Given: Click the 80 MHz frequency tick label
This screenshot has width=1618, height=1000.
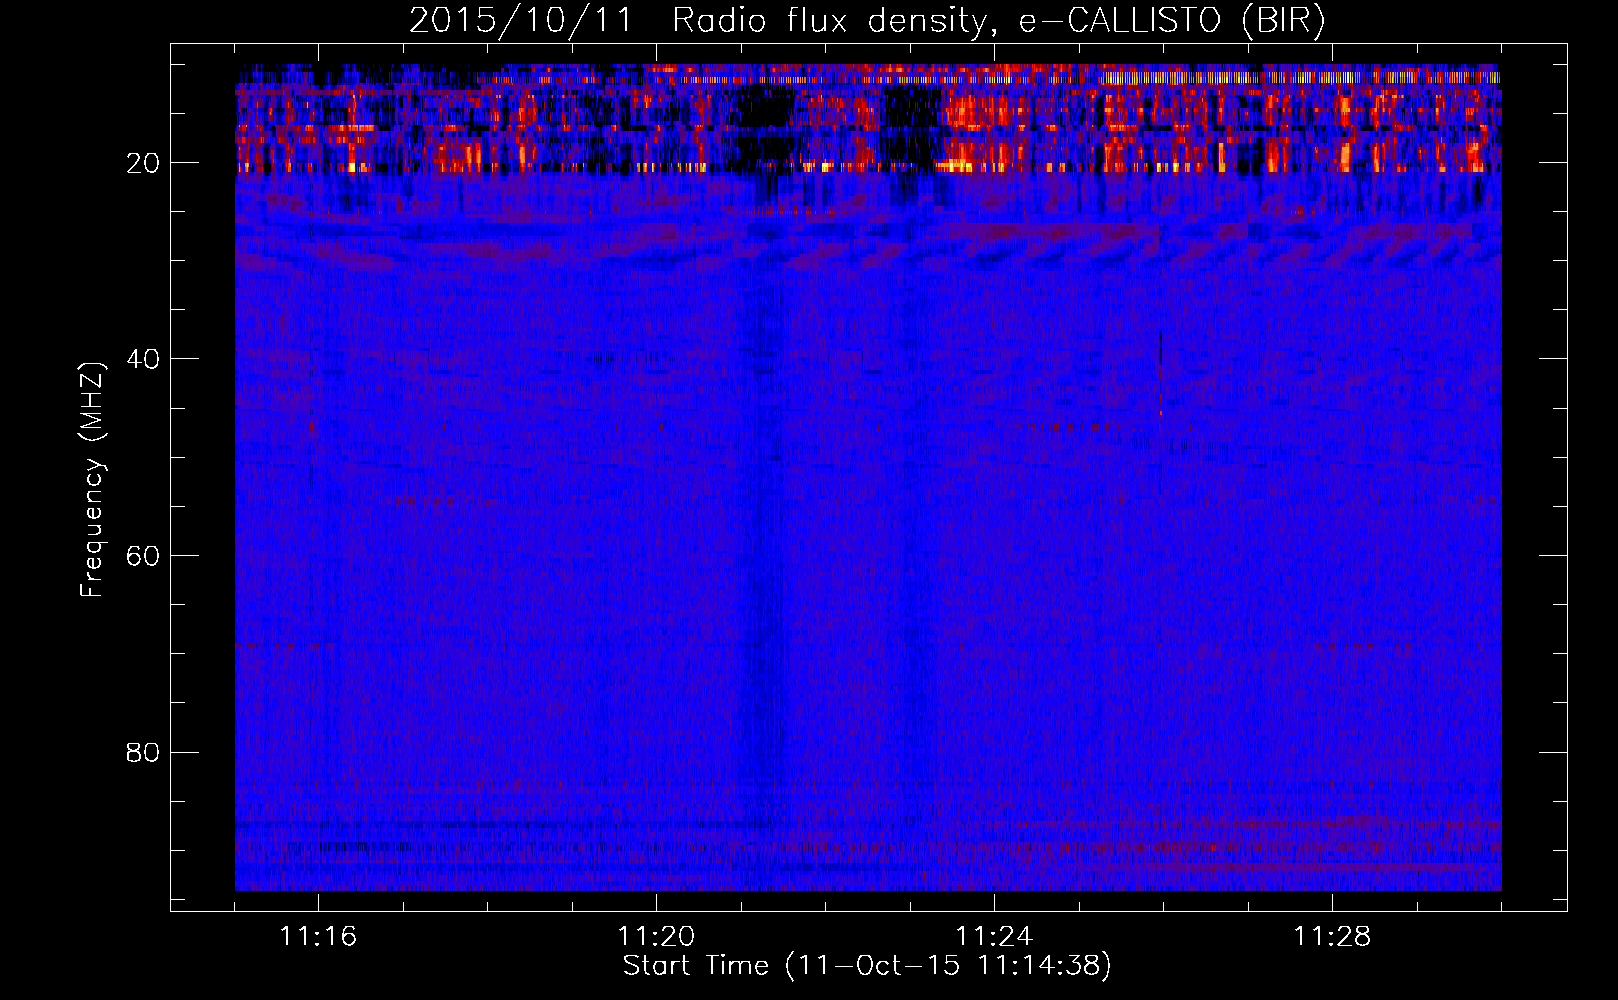Looking at the screenshot, I should [143, 752].
